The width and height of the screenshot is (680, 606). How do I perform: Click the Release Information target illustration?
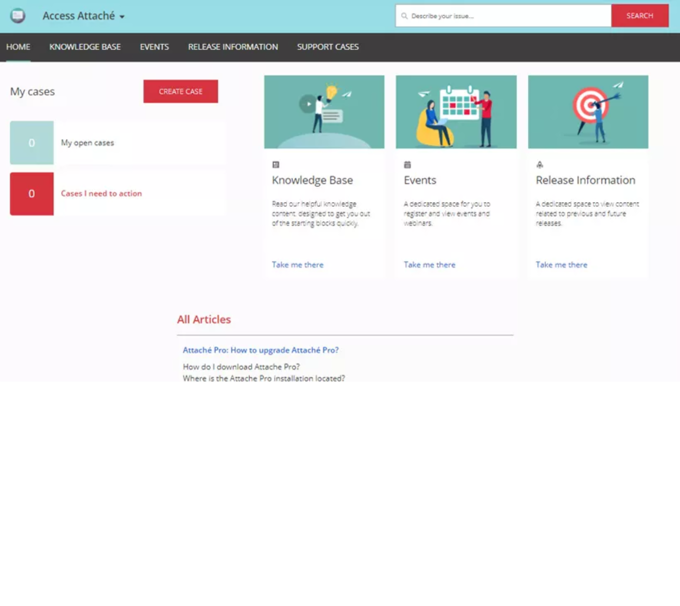tap(588, 112)
